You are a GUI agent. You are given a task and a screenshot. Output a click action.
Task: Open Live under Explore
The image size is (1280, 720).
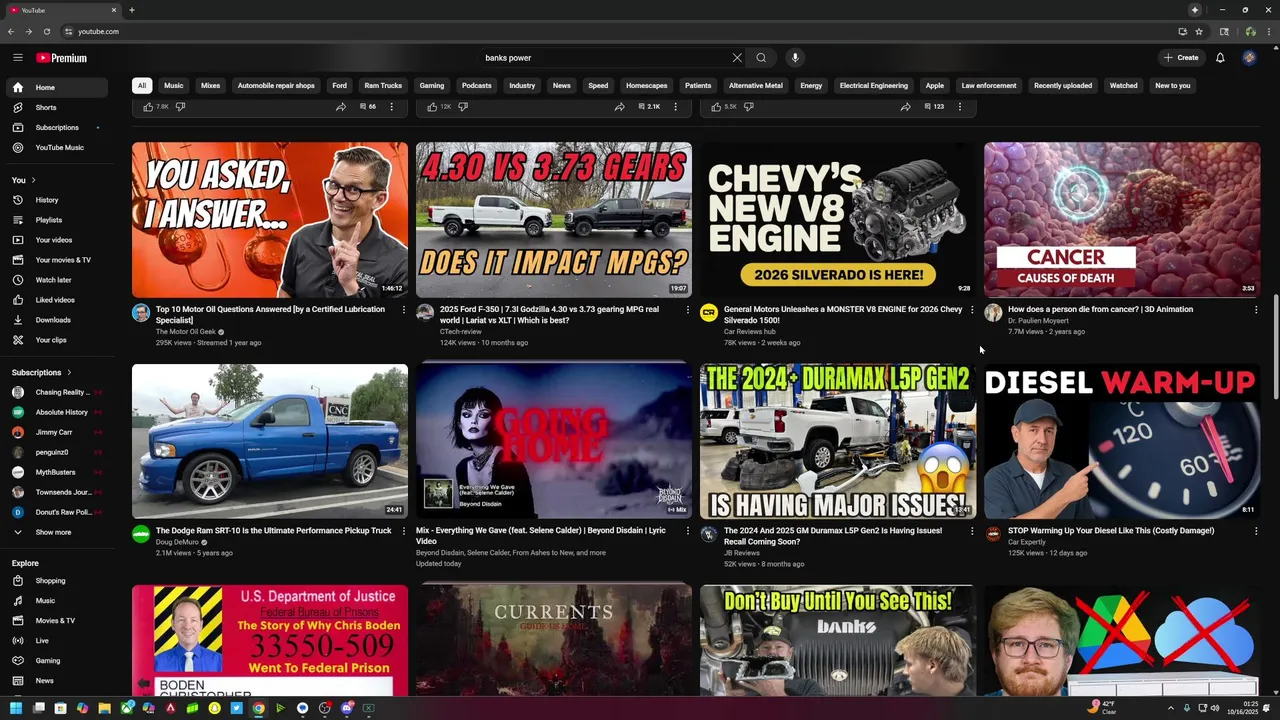click(x=56, y=641)
